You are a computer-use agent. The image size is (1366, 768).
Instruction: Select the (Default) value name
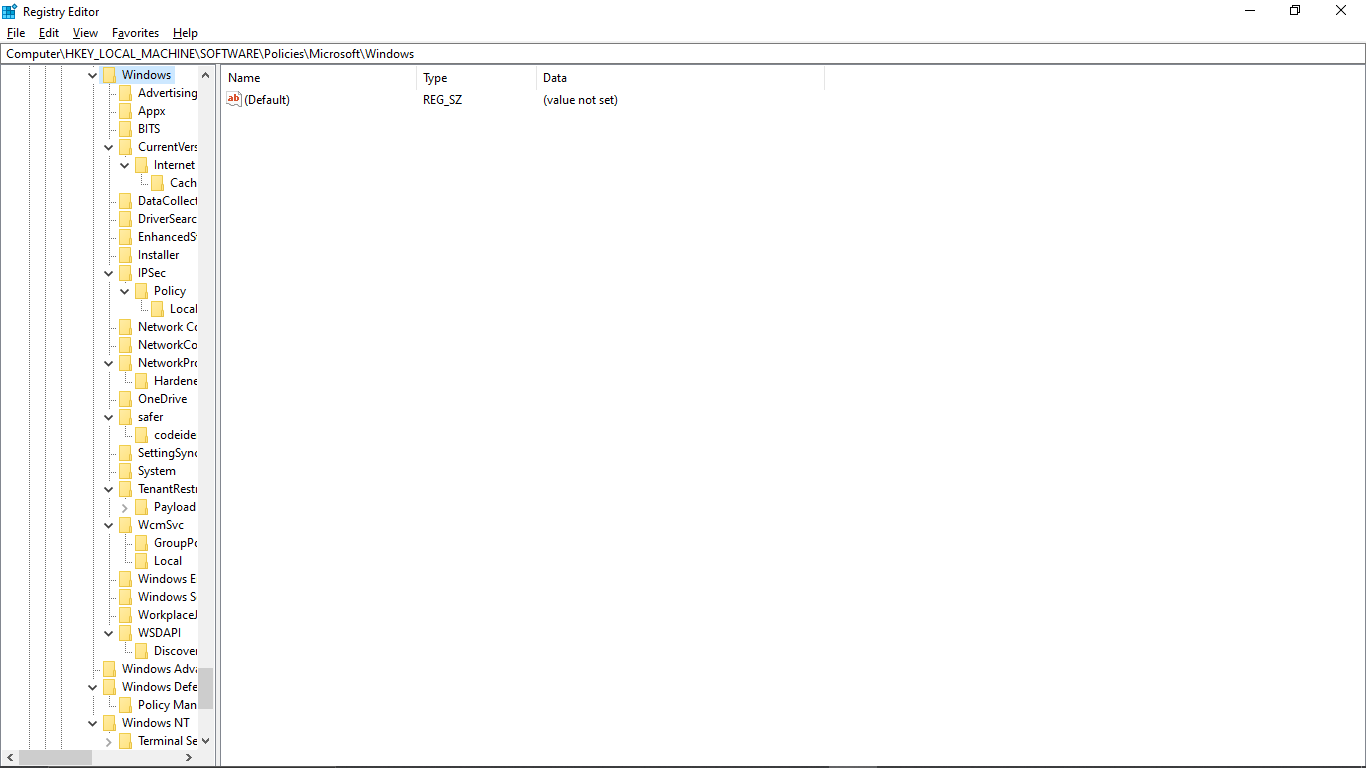(x=267, y=100)
